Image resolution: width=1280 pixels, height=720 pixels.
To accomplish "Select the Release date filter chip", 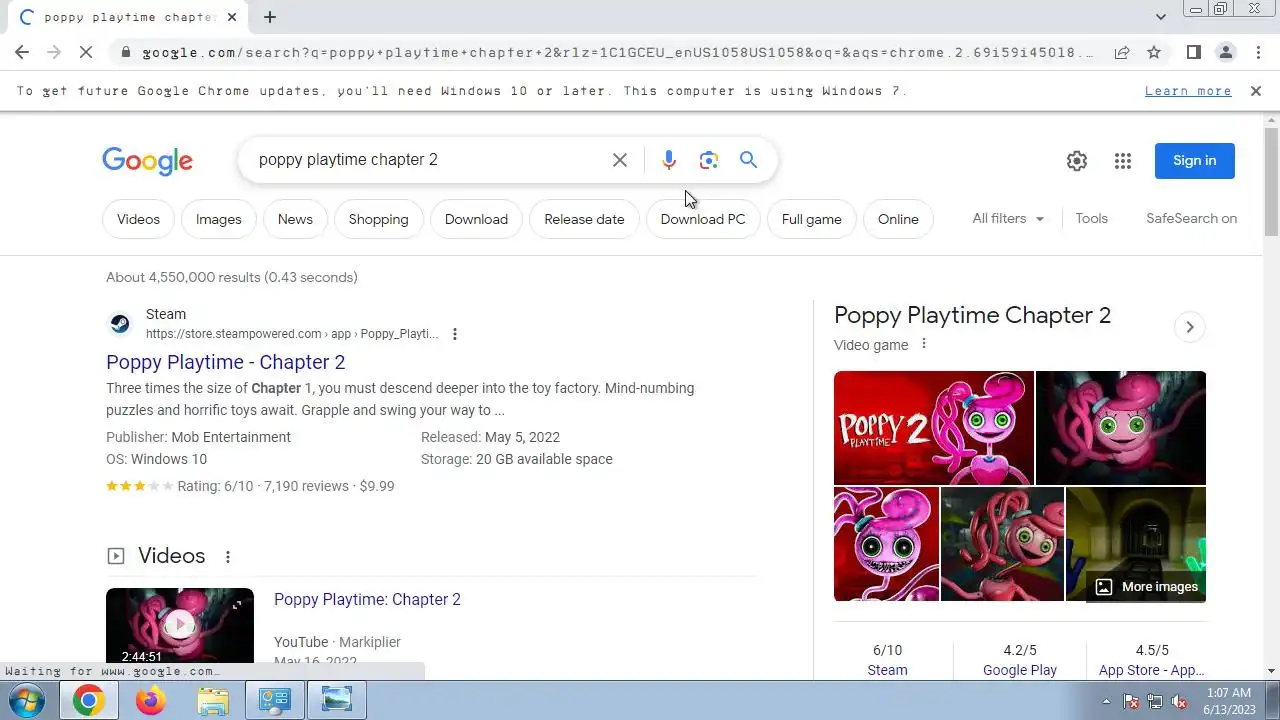I will click(584, 219).
